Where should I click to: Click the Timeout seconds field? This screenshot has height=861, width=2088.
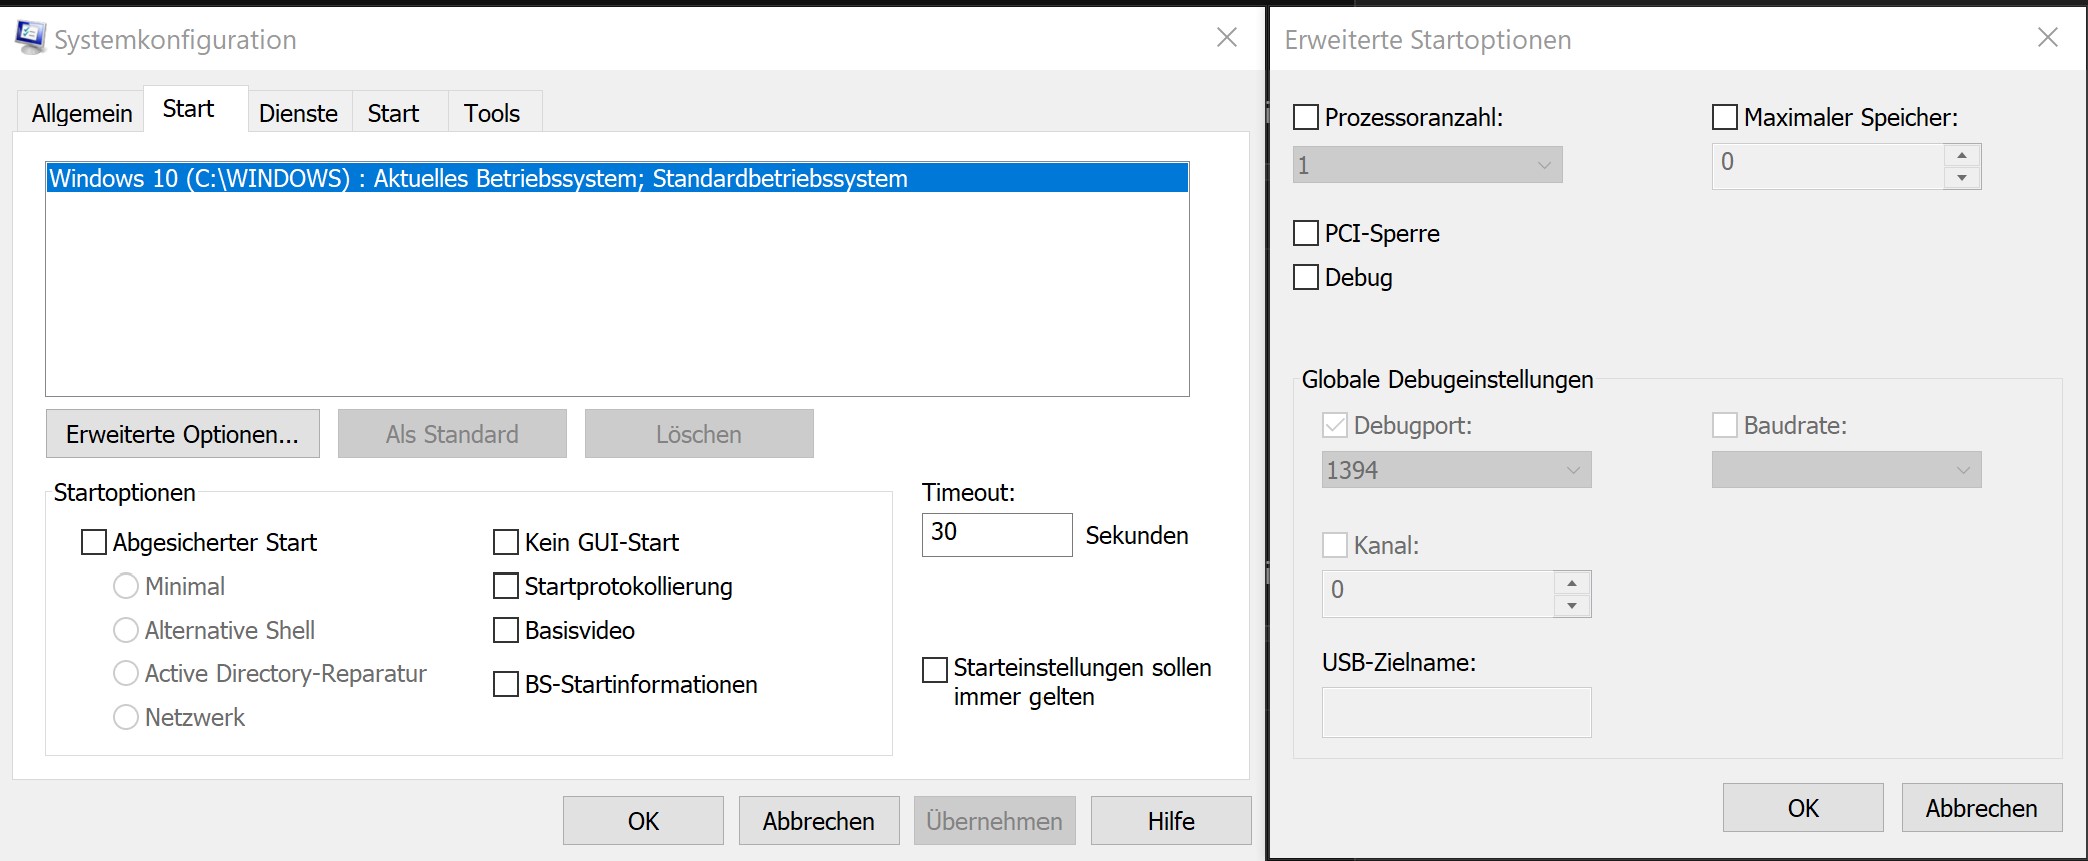coord(997,534)
